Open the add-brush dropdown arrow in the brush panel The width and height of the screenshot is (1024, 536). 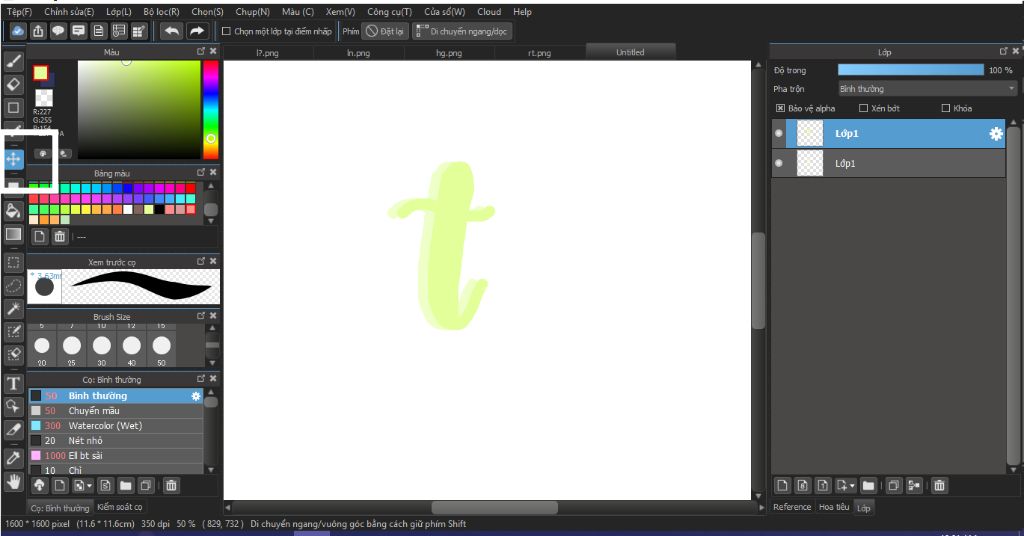[x=89, y=486]
